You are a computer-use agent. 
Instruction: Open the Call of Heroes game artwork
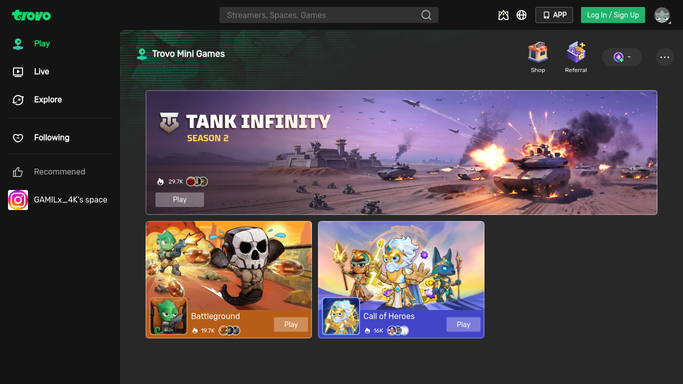[401, 266]
